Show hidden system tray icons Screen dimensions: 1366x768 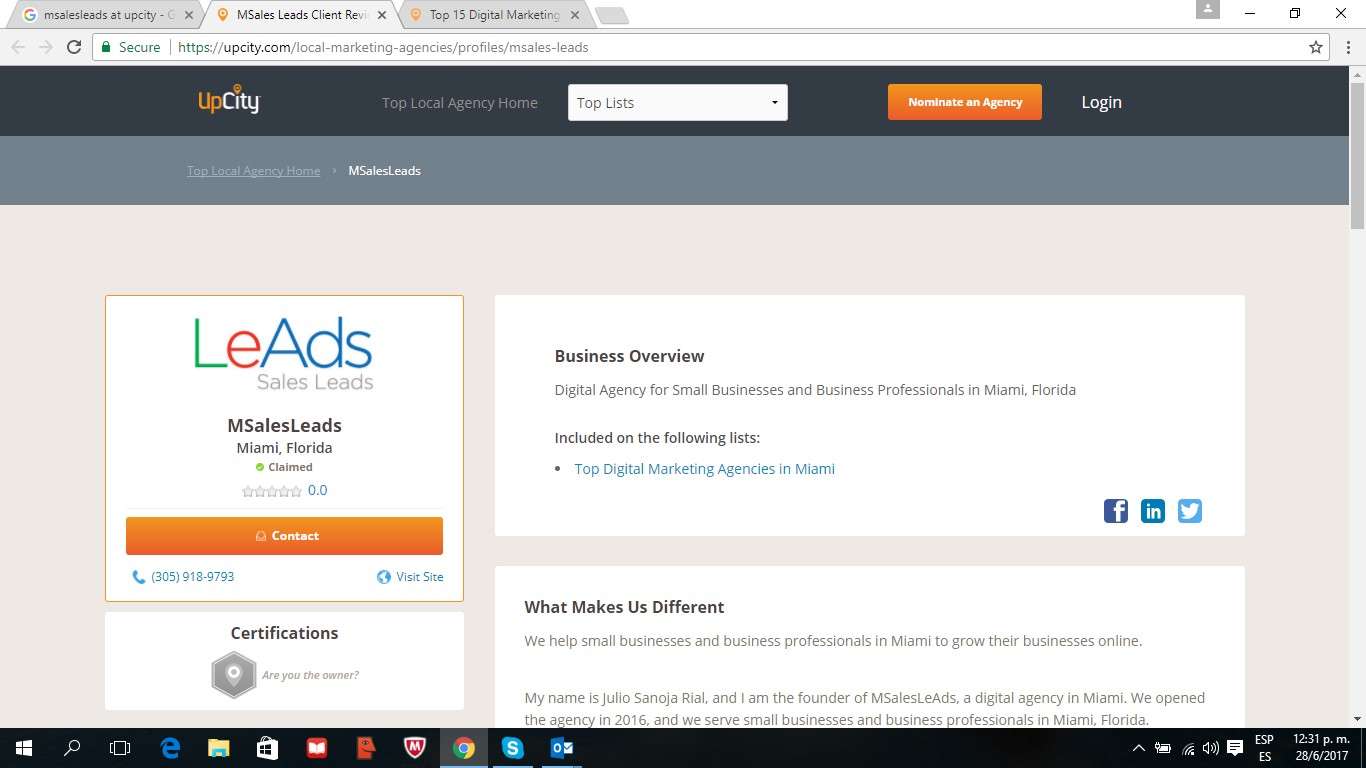point(1139,748)
